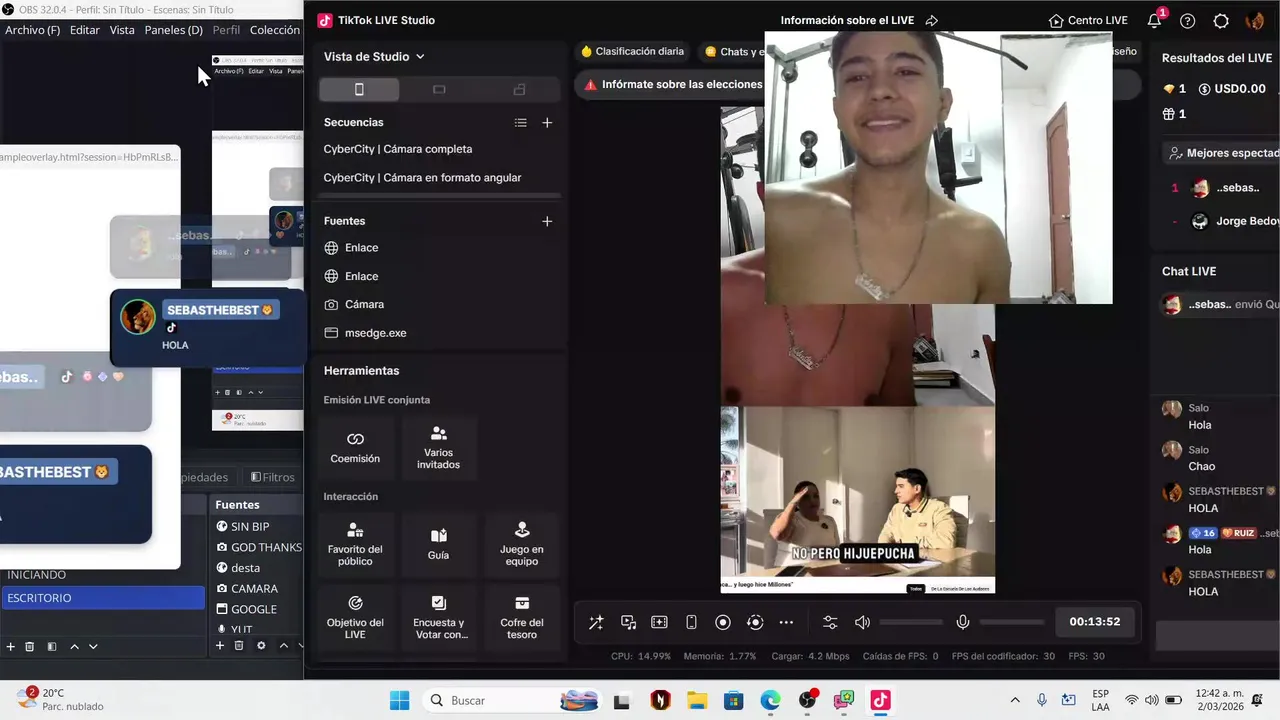
Task: Adjust the microphone level slider
Action: click(1012, 622)
